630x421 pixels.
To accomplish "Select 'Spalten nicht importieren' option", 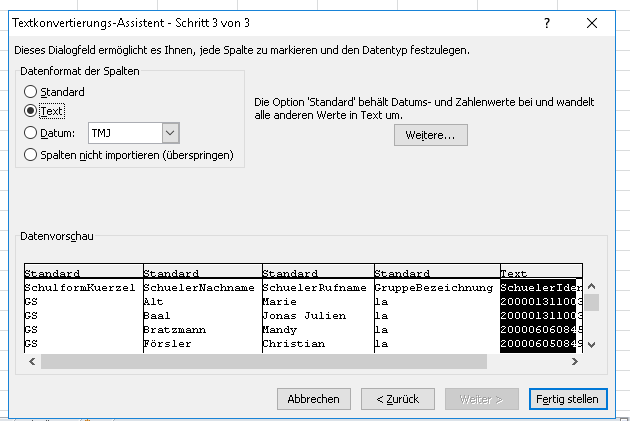I will coord(31,155).
